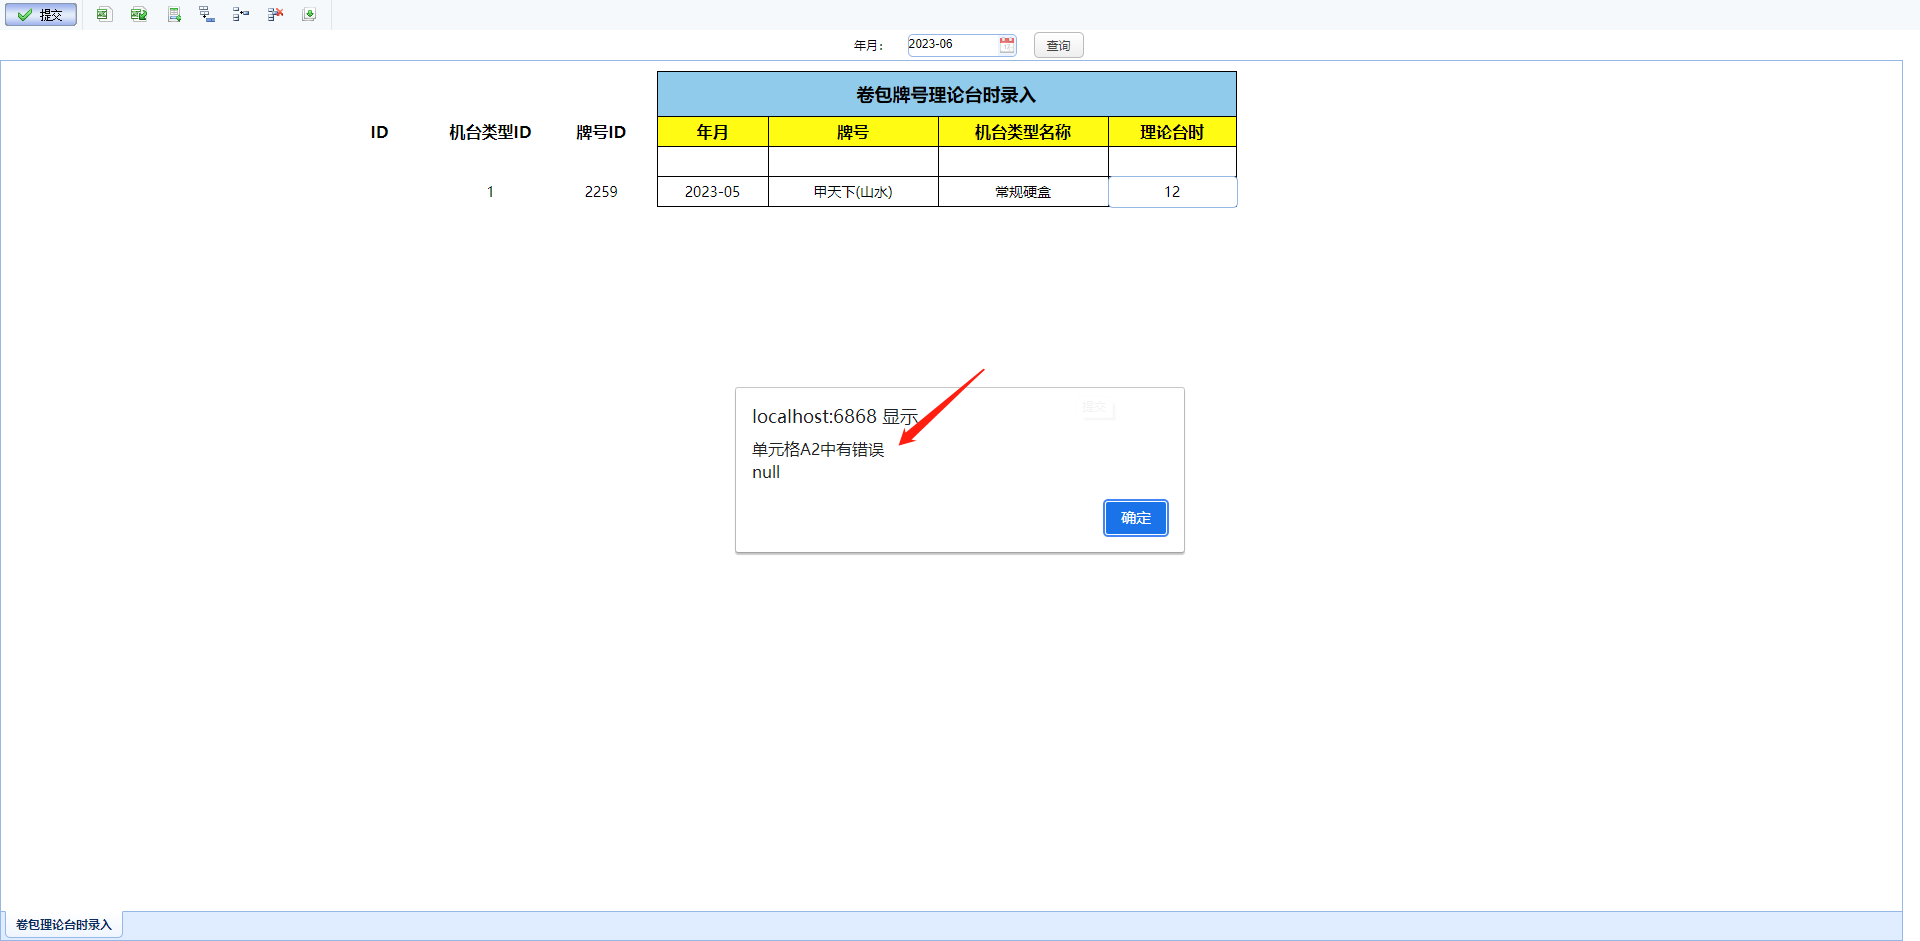The image size is (1920, 941).
Task: Click the 理论台时 cell with value 12
Action: [x=1172, y=192]
